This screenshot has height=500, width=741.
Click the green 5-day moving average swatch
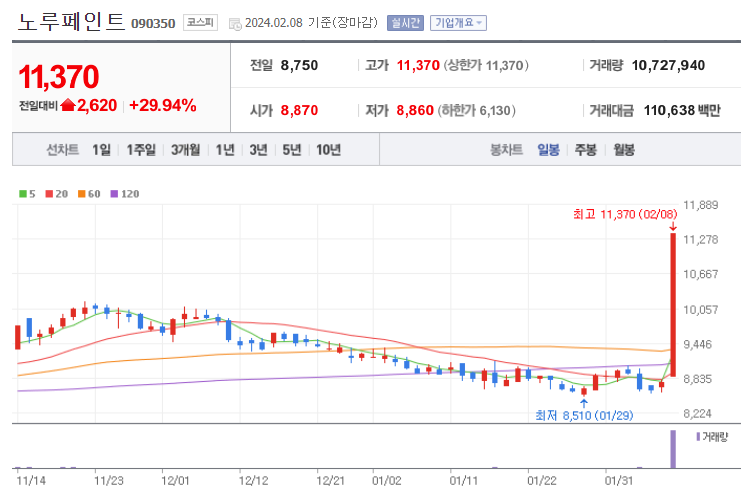pyautogui.click(x=23, y=194)
